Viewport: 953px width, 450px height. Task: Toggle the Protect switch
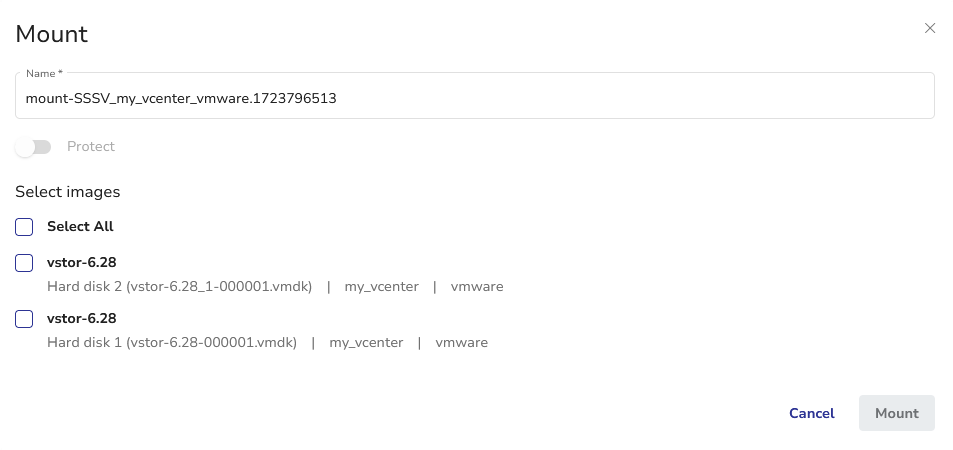click(x=33, y=147)
